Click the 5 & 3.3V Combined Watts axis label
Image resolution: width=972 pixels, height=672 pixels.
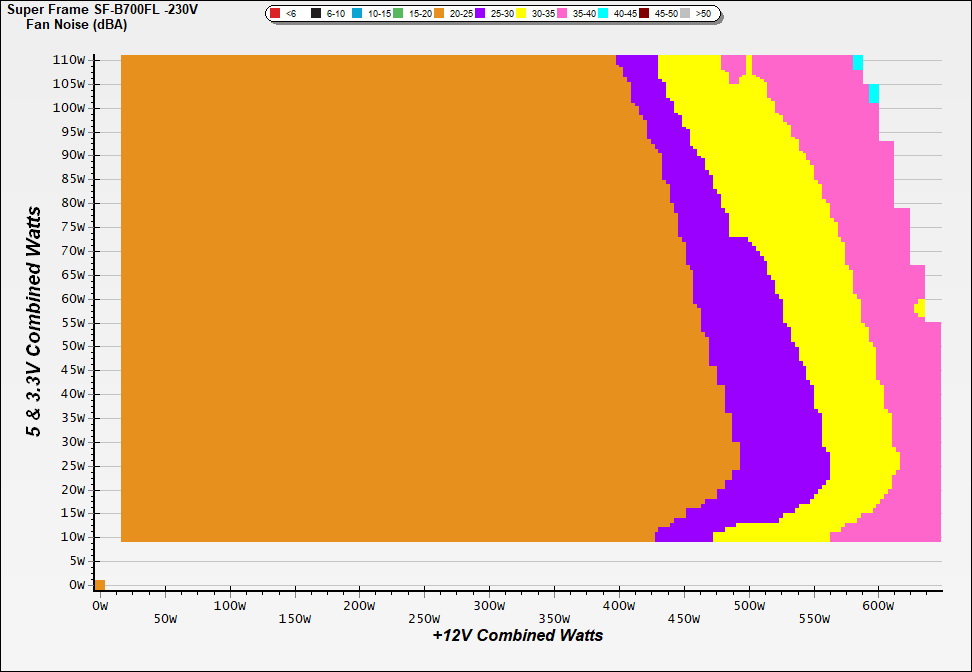pyautogui.click(x=35, y=322)
